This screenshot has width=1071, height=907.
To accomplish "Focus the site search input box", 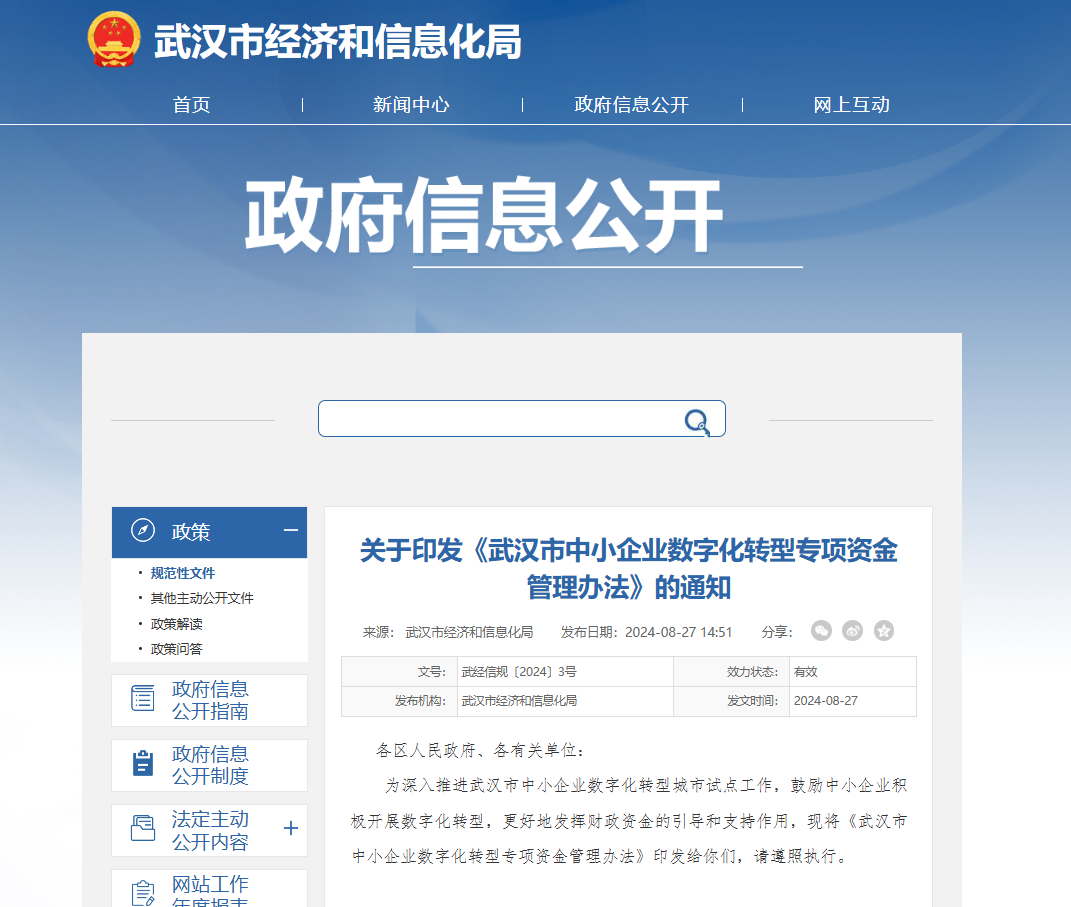I will tap(500, 419).
